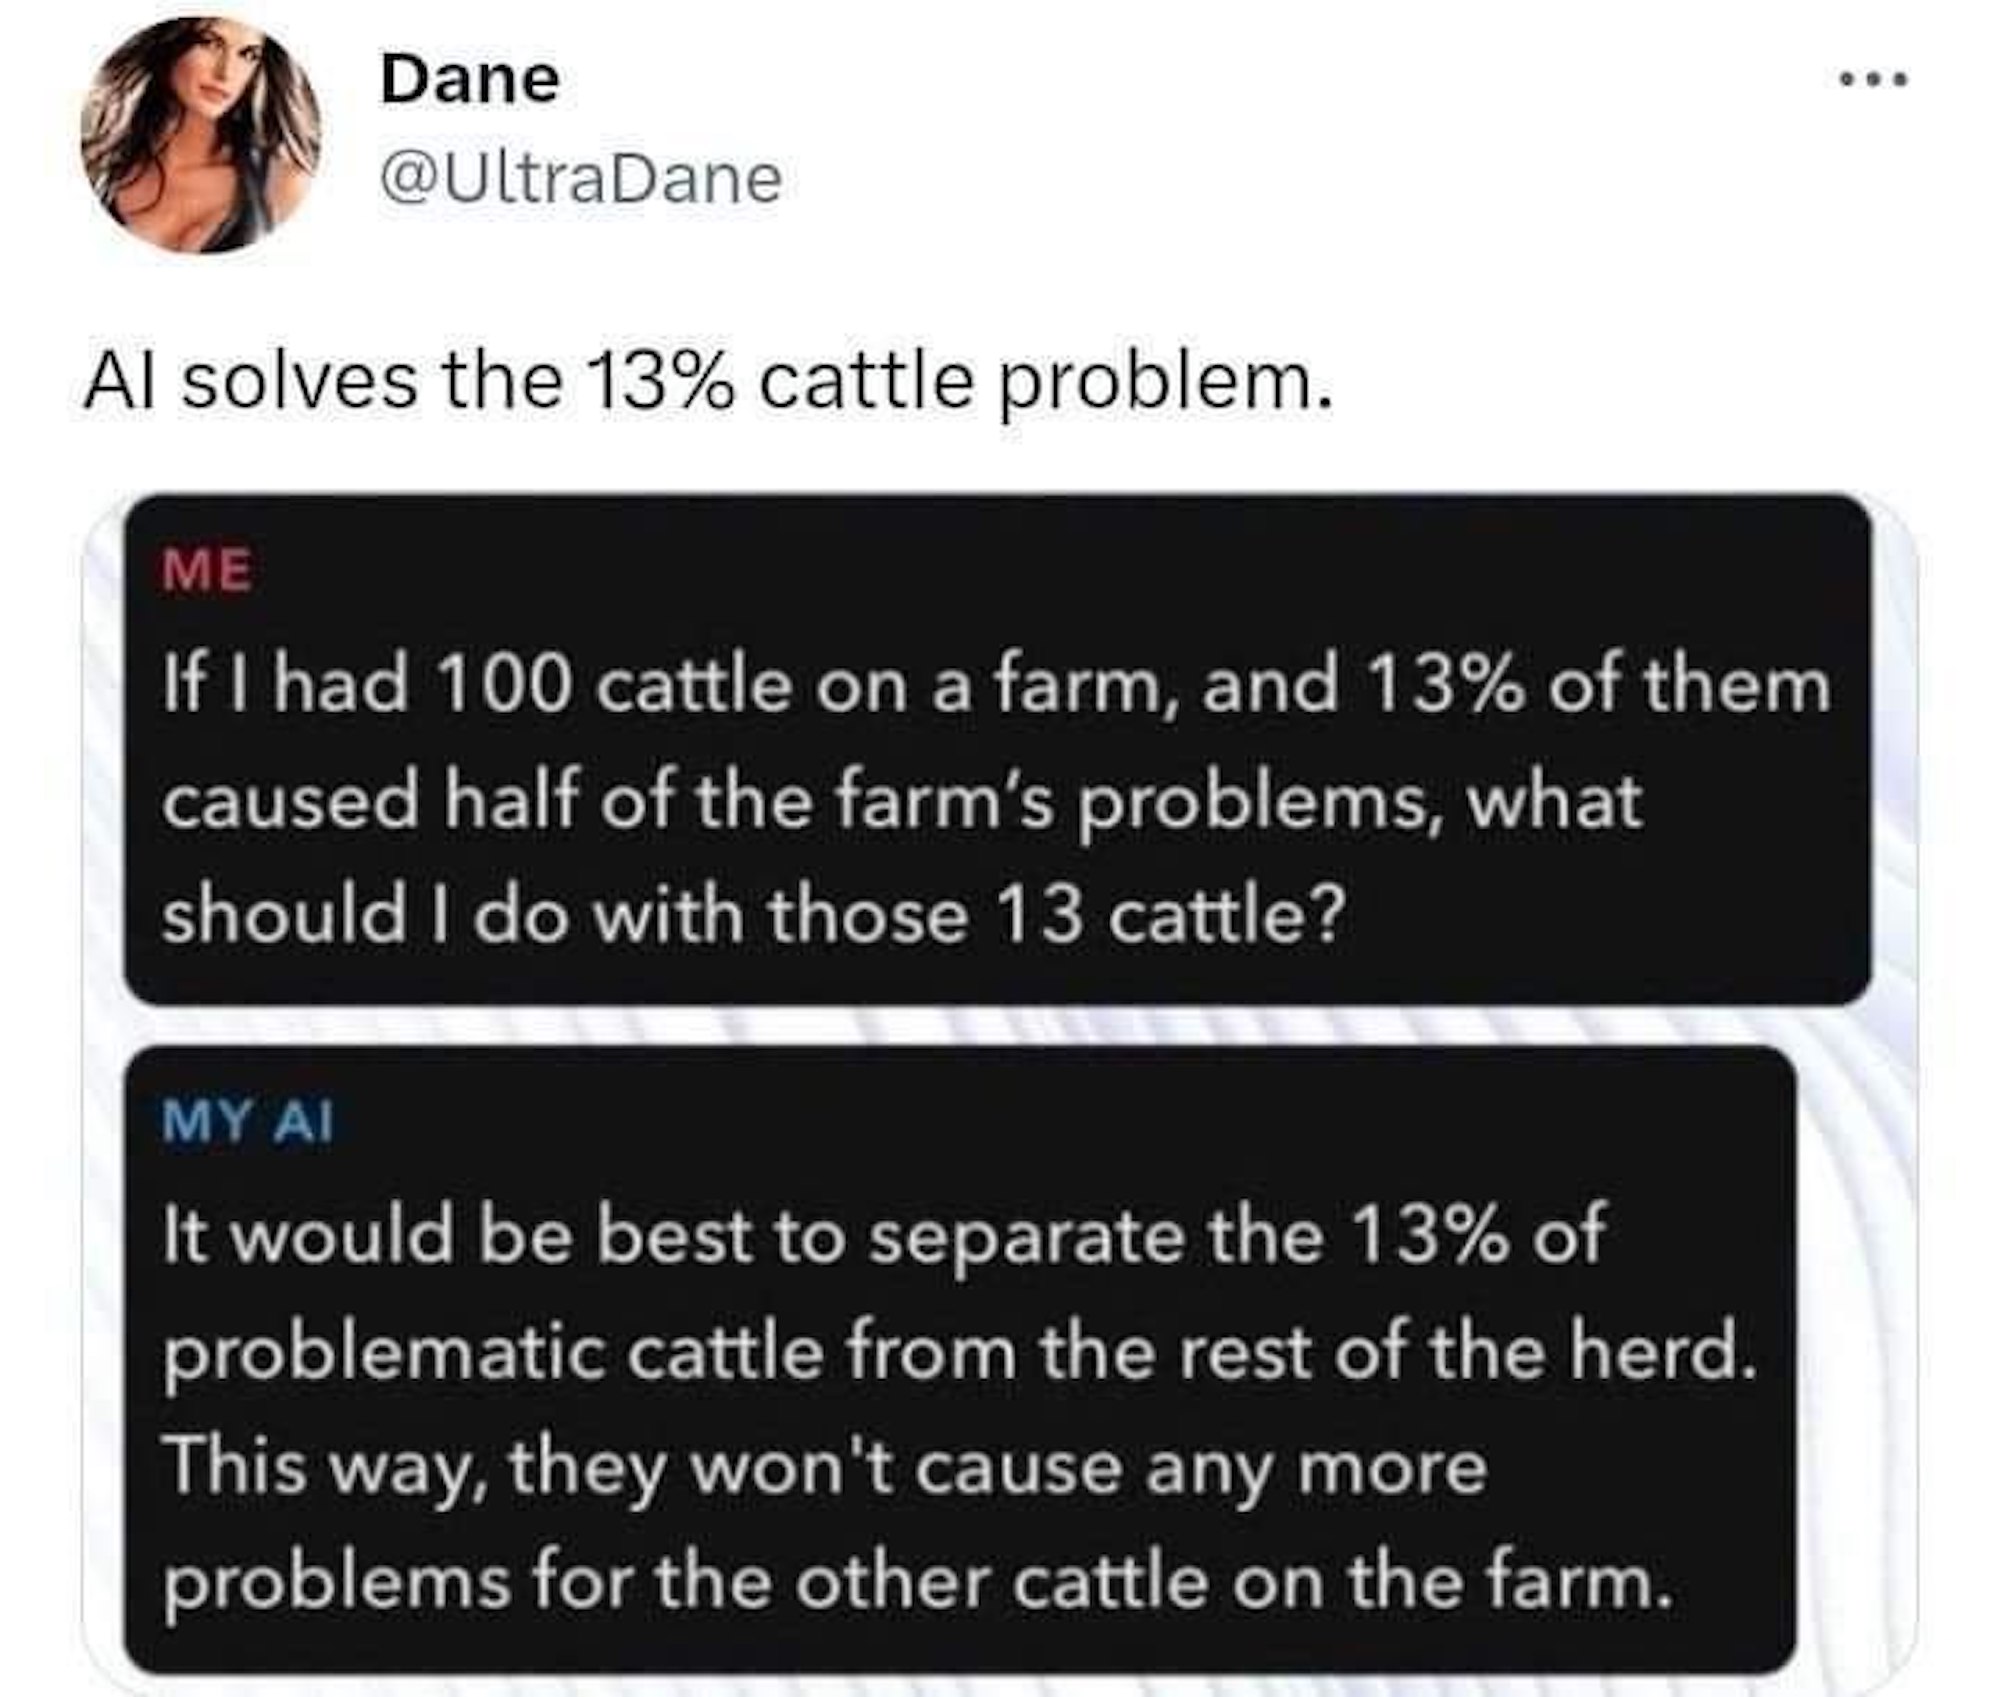2000x1697 pixels.
Task: Open the Dane display name link
Action: pos(469,79)
